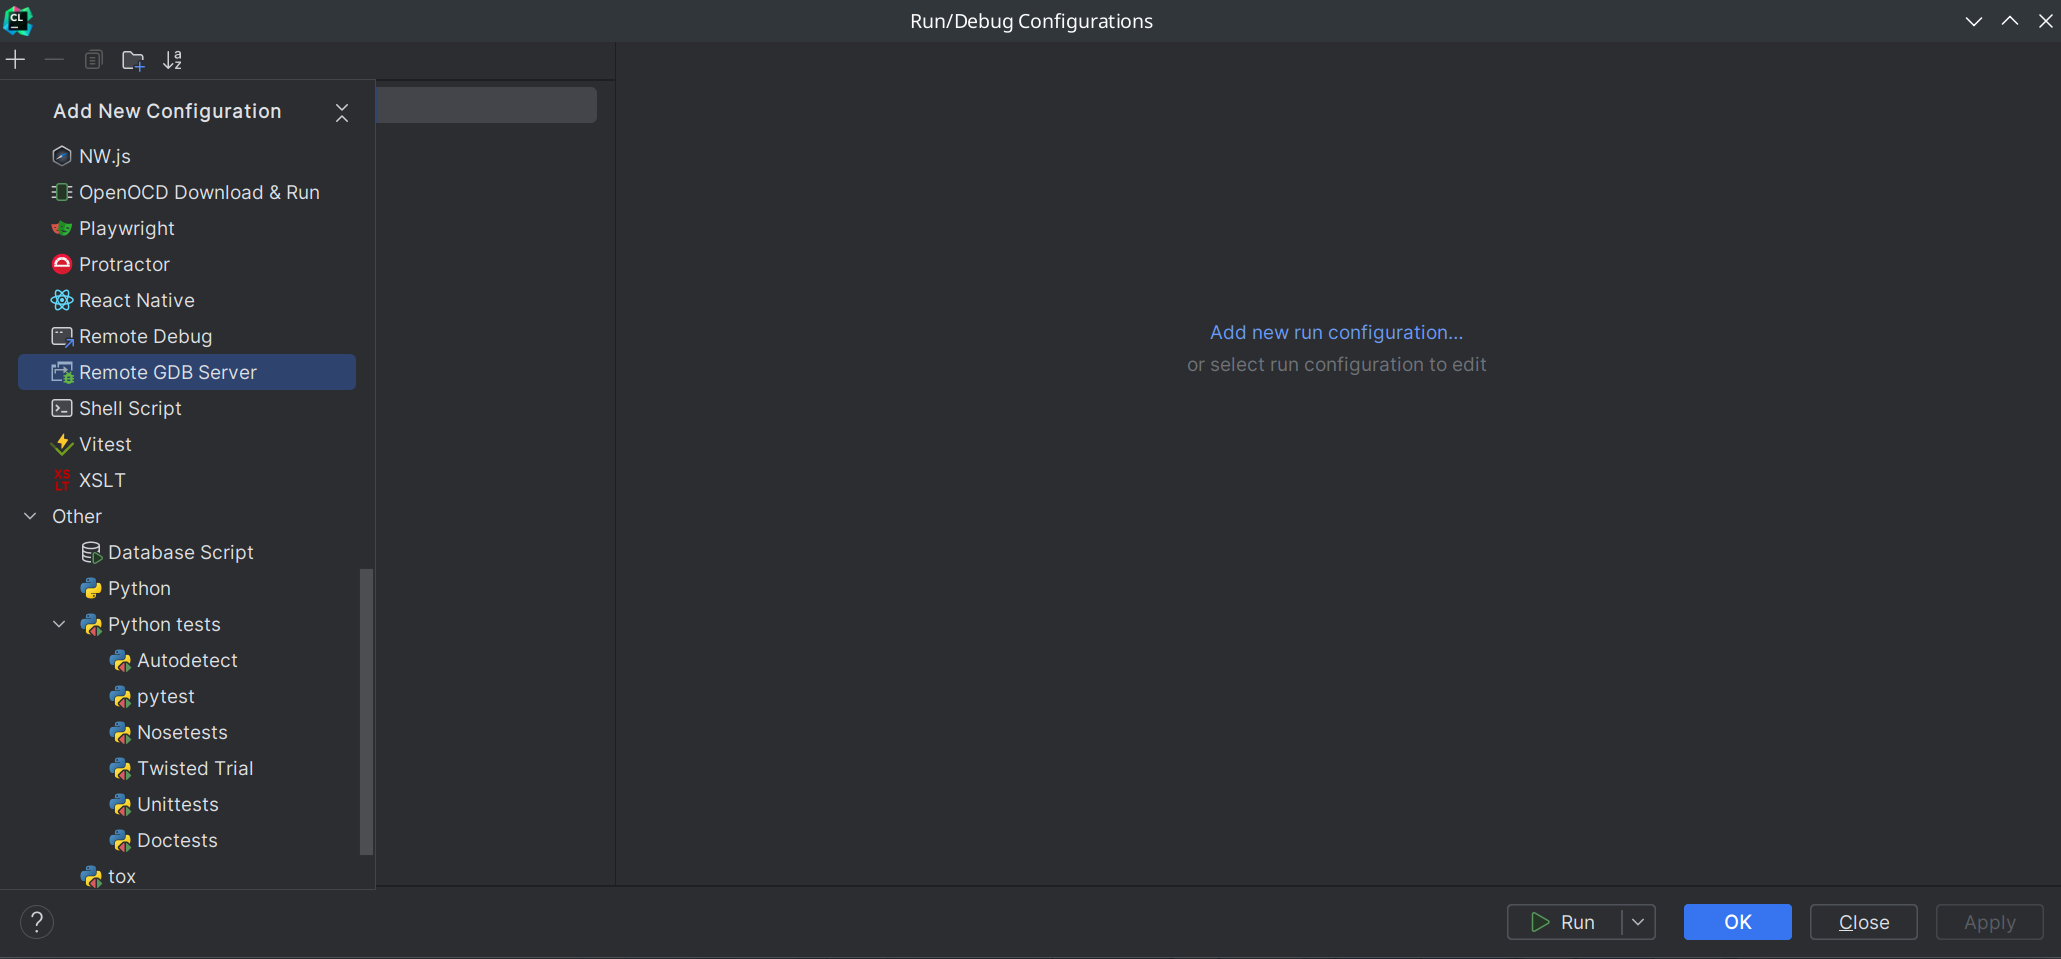
Task: Click the Remote GDB Server icon
Action: 62,372
